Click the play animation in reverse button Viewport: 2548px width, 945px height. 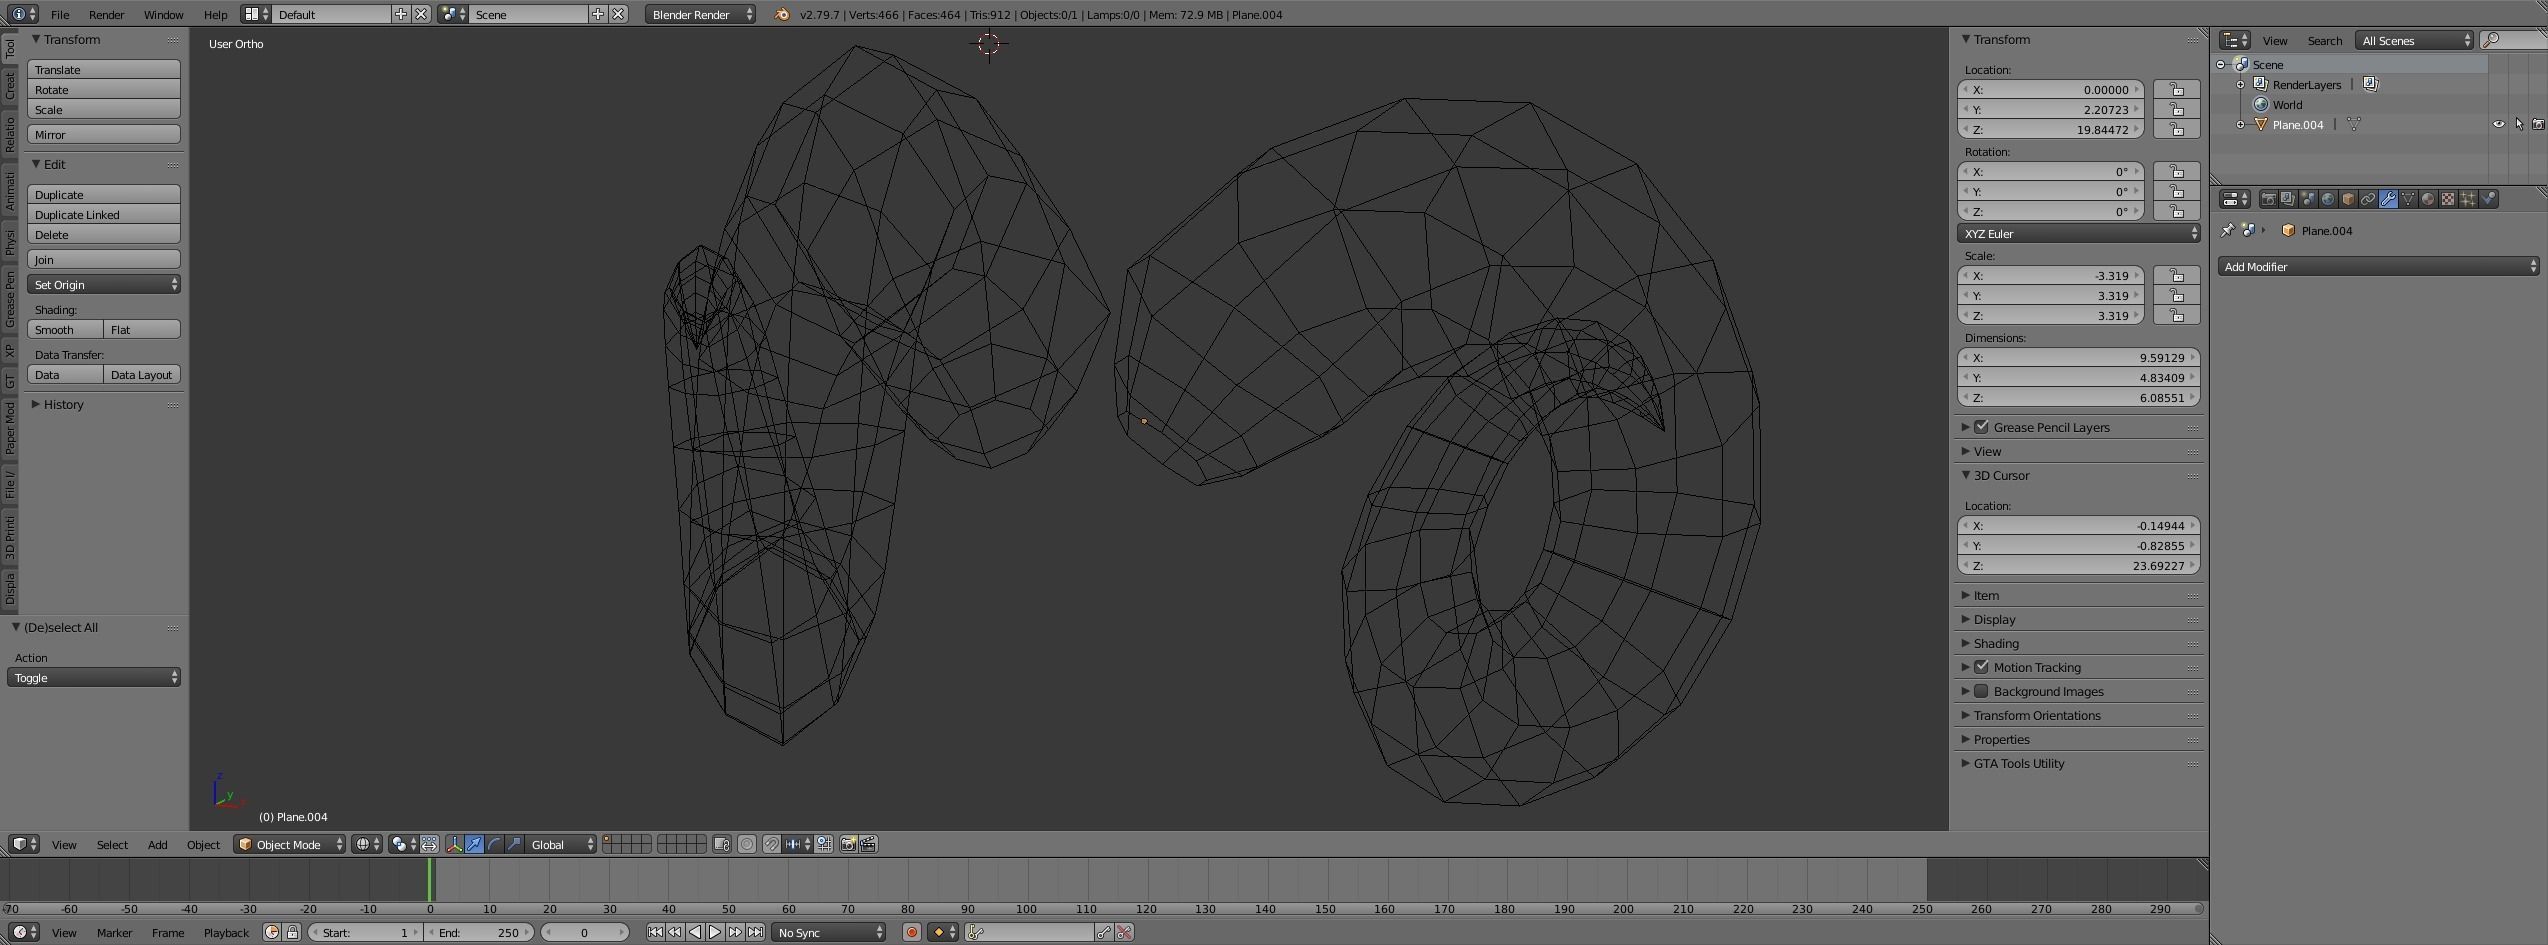[x=695, y=933]
